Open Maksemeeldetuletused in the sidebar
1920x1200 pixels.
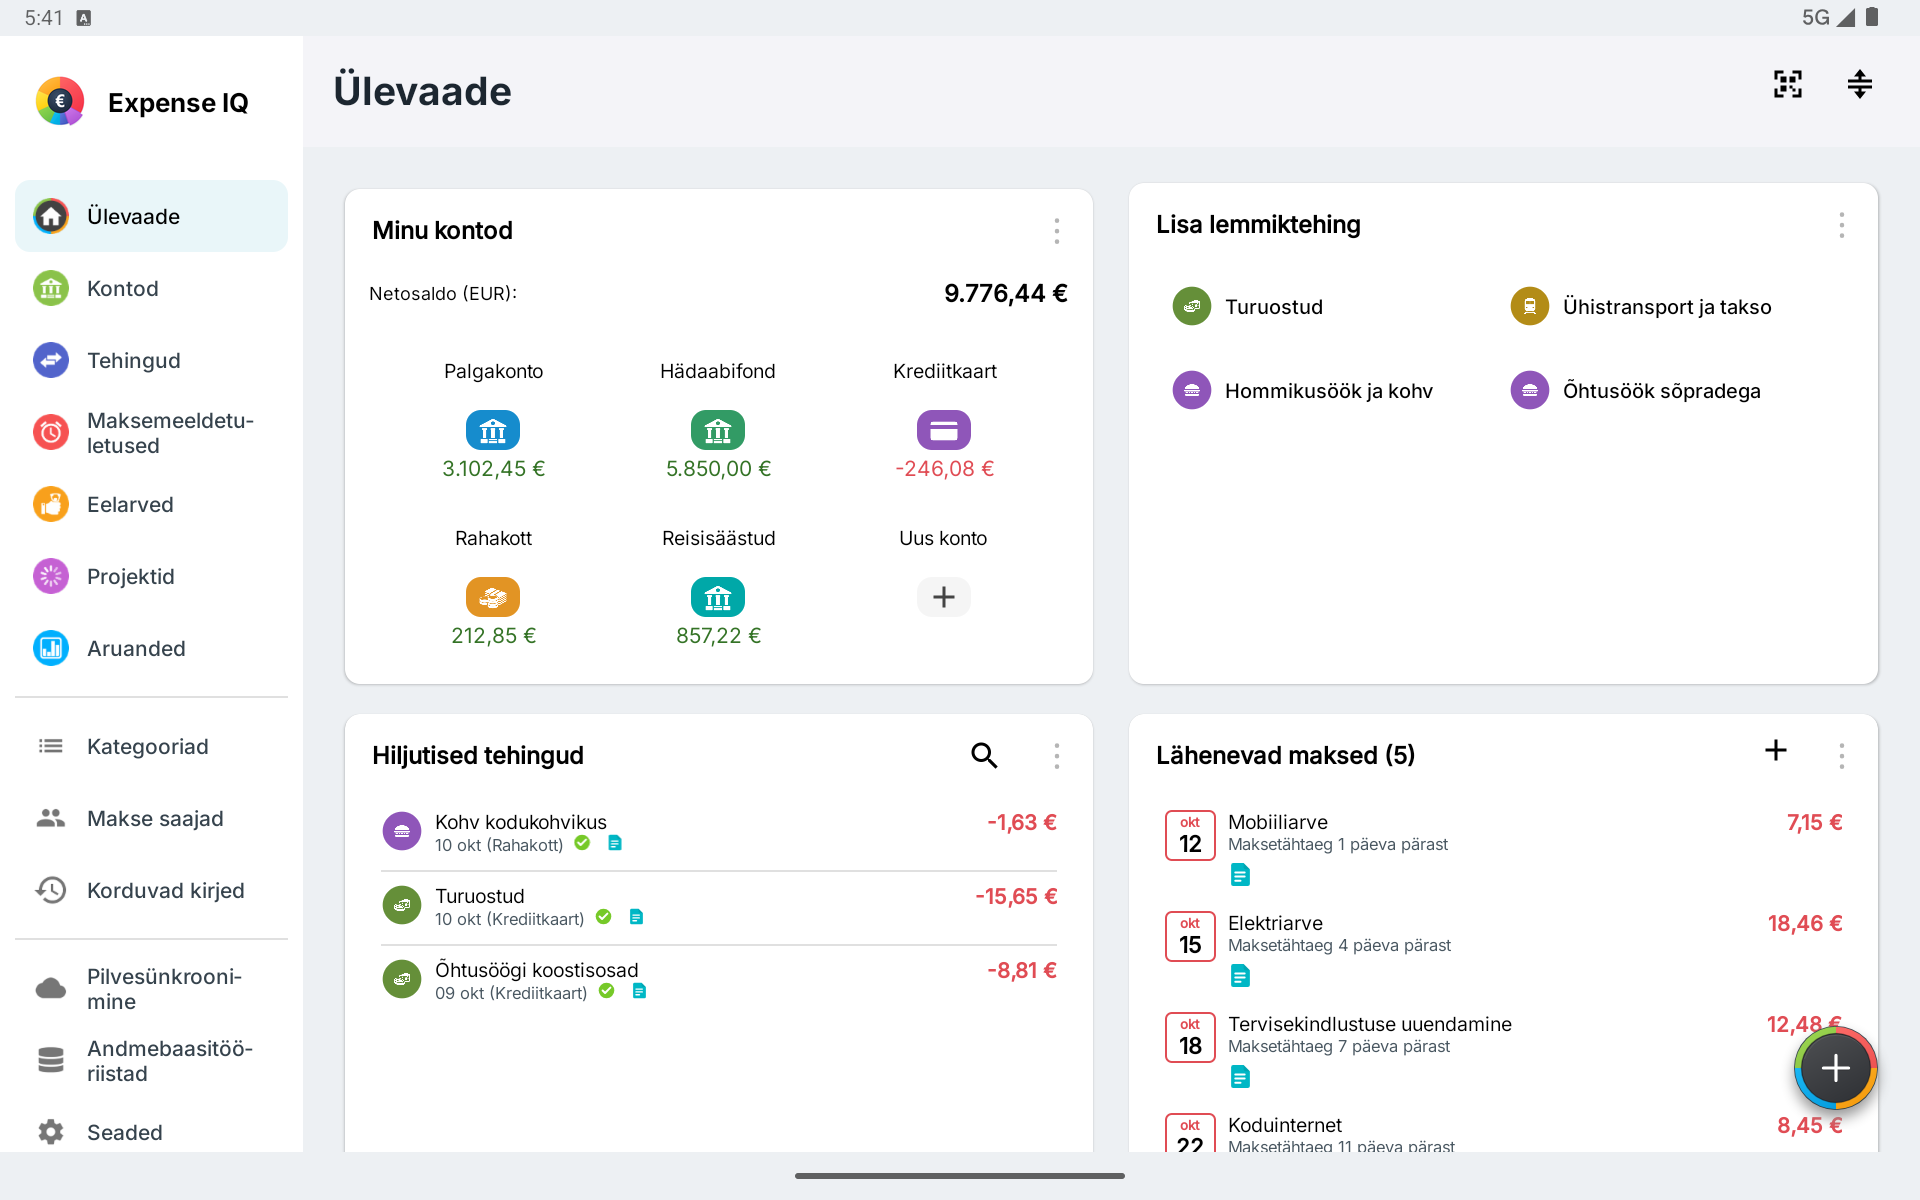point(151,432)
